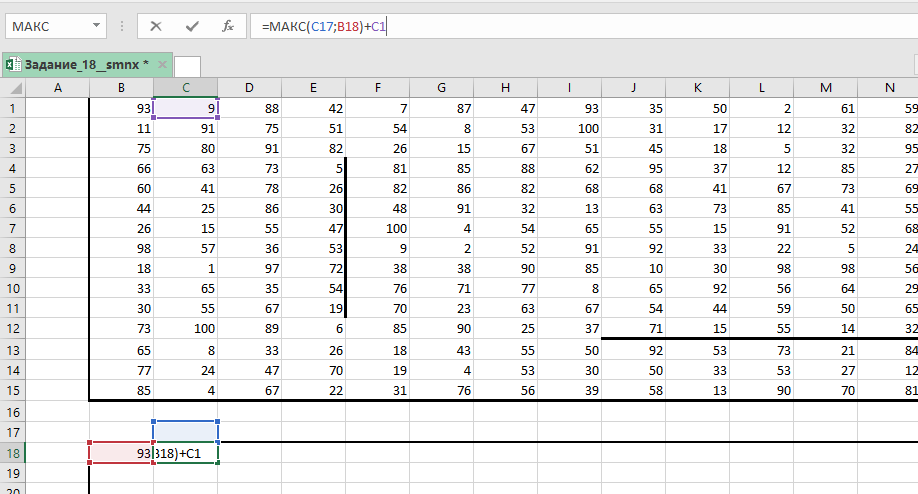Click cell C1 containing 9
The width and height of the screenshot is (918, 494).
click(186, 108)
